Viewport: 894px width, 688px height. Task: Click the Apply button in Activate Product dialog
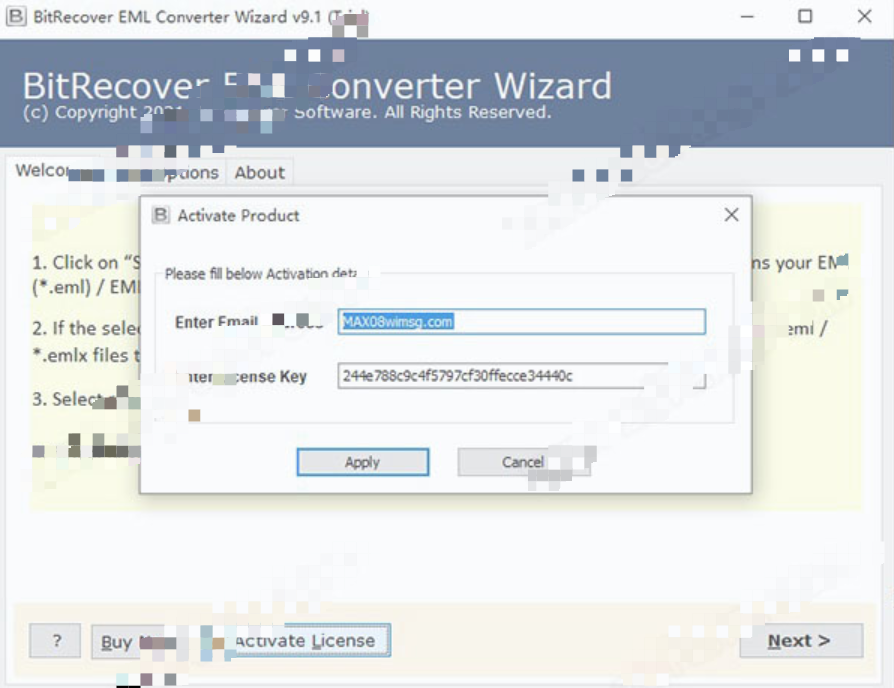[x=363, y=462]
